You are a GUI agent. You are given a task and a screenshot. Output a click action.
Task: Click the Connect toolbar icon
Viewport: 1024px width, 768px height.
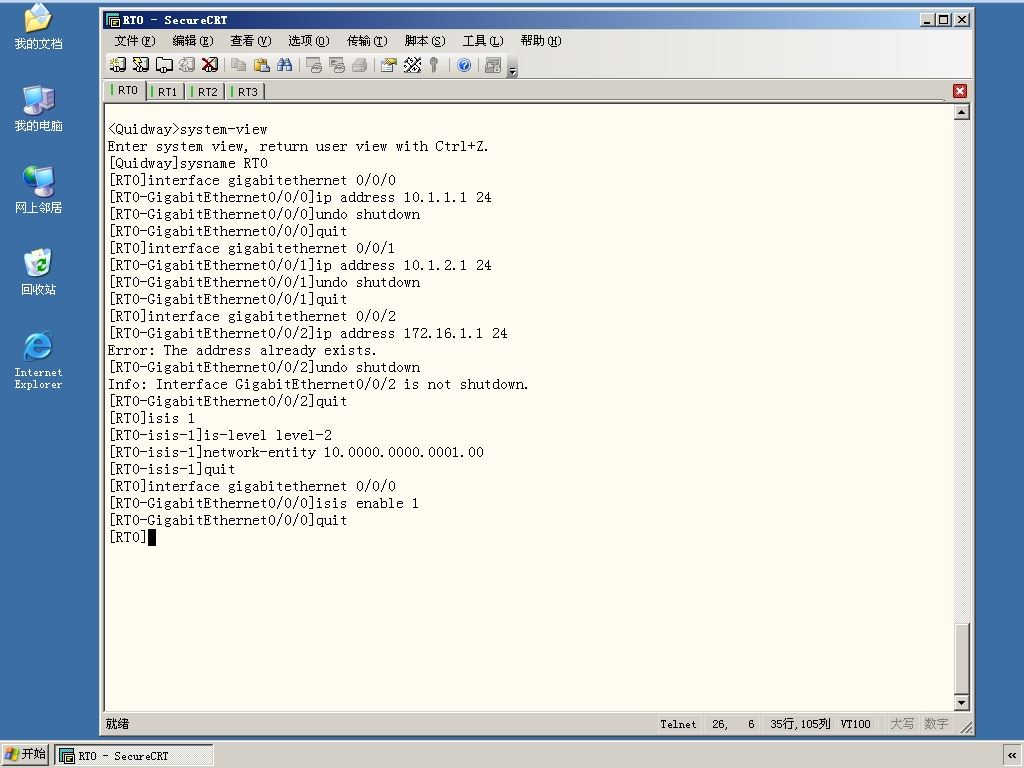tap(118, 65)
